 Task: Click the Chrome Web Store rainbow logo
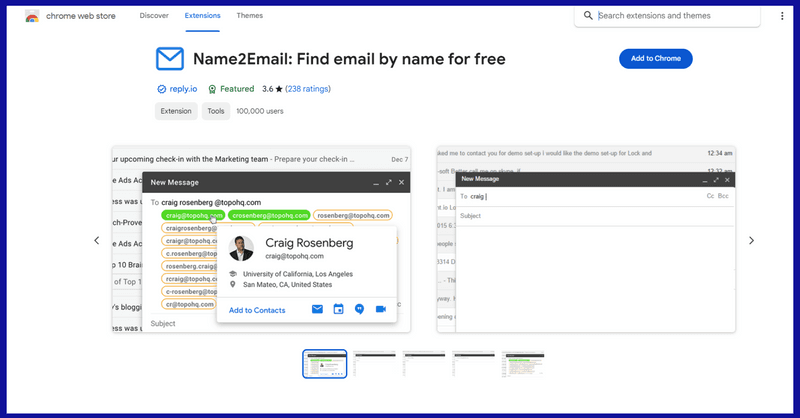(32, 17)
